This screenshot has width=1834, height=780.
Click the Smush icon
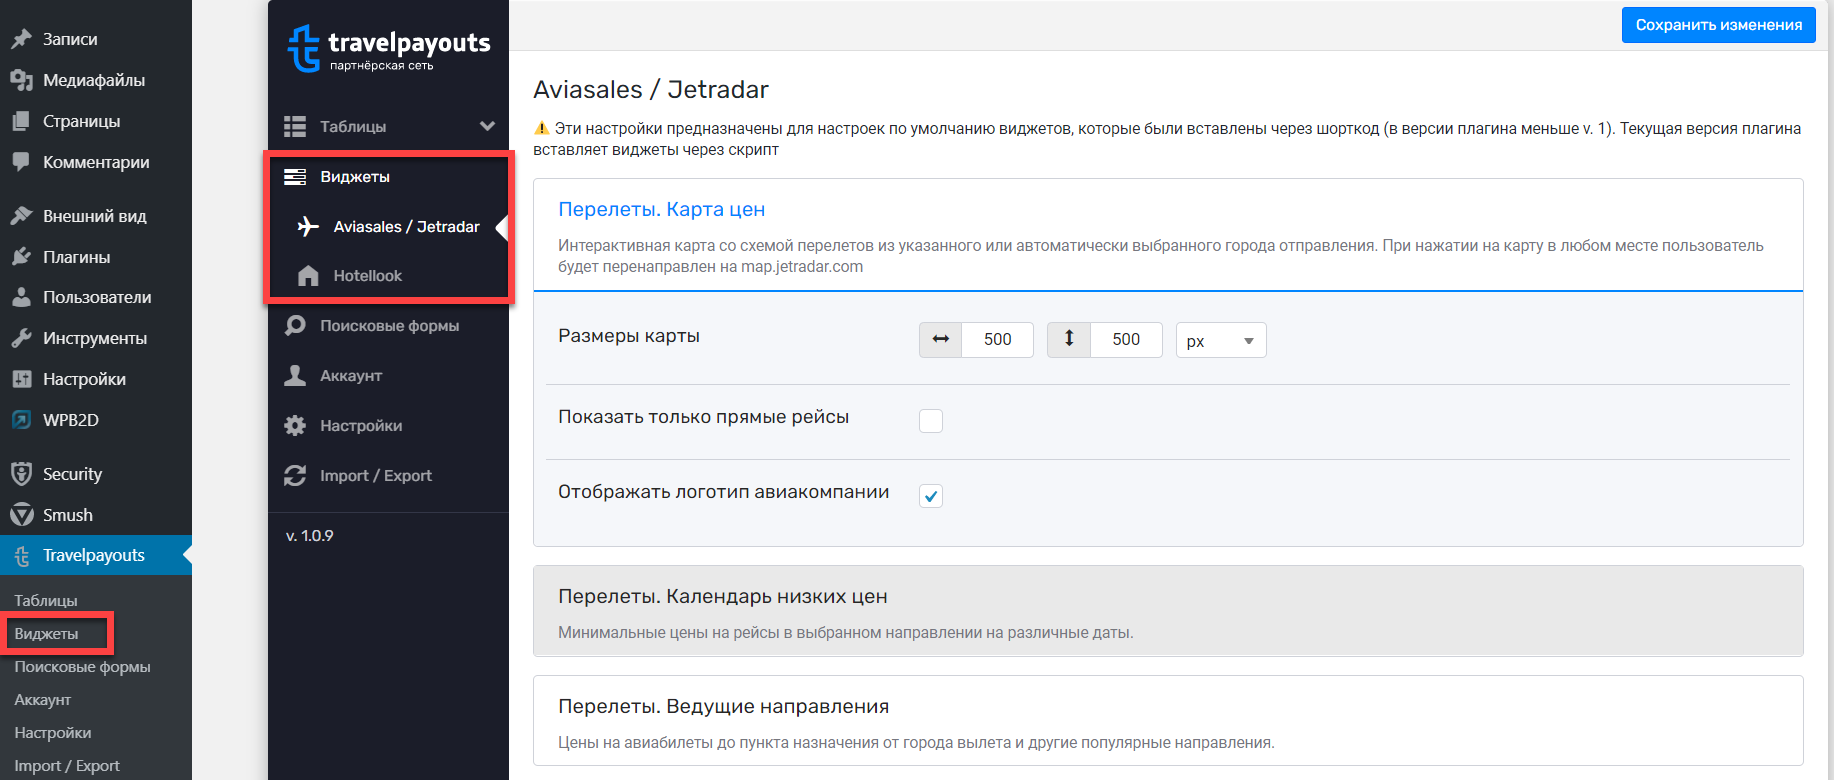point(21,515)
